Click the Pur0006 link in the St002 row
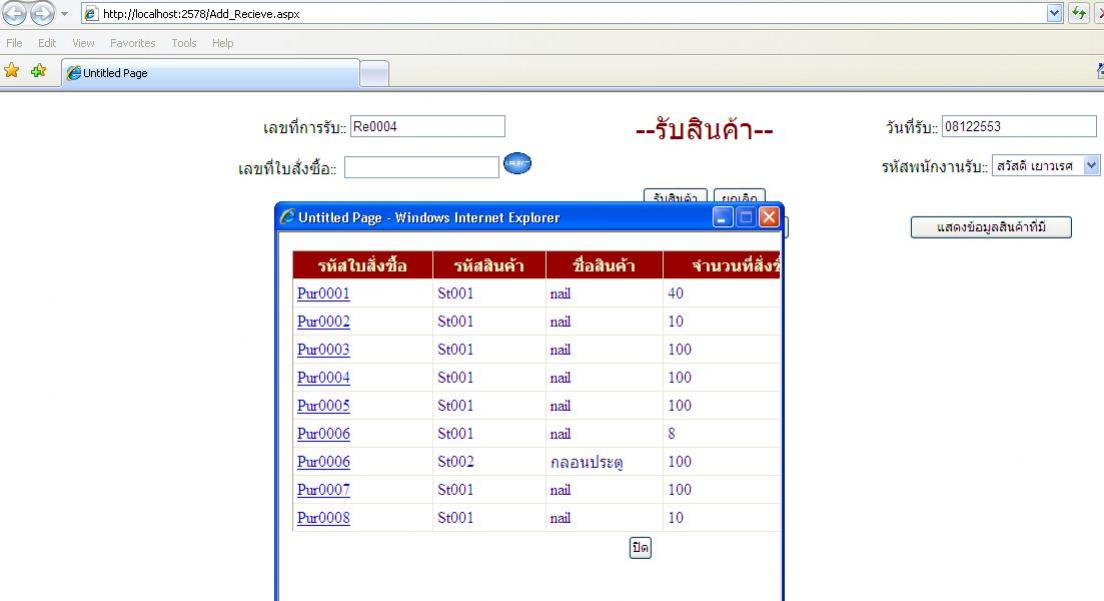This screenshot has width=1104, height=601. pos(323,462)
